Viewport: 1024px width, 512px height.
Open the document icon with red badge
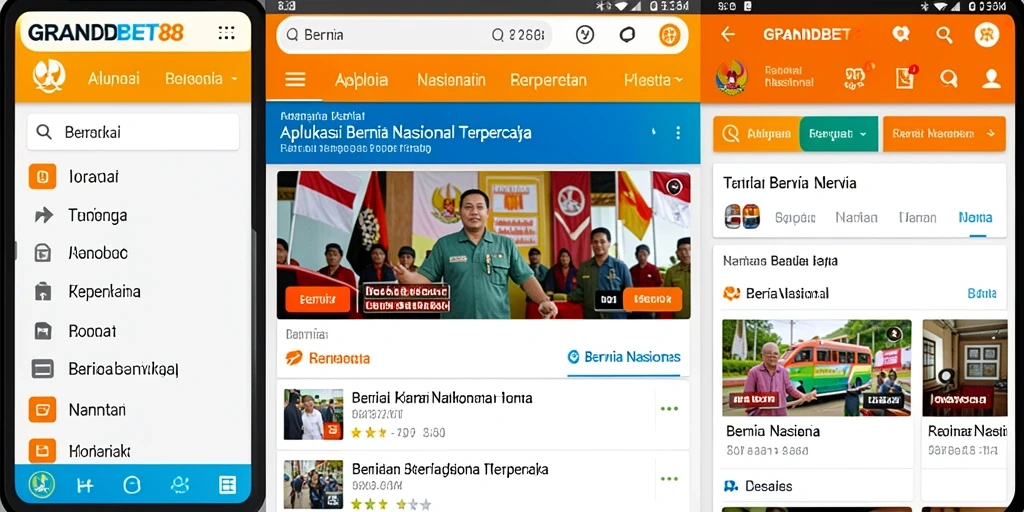point(906,78)
